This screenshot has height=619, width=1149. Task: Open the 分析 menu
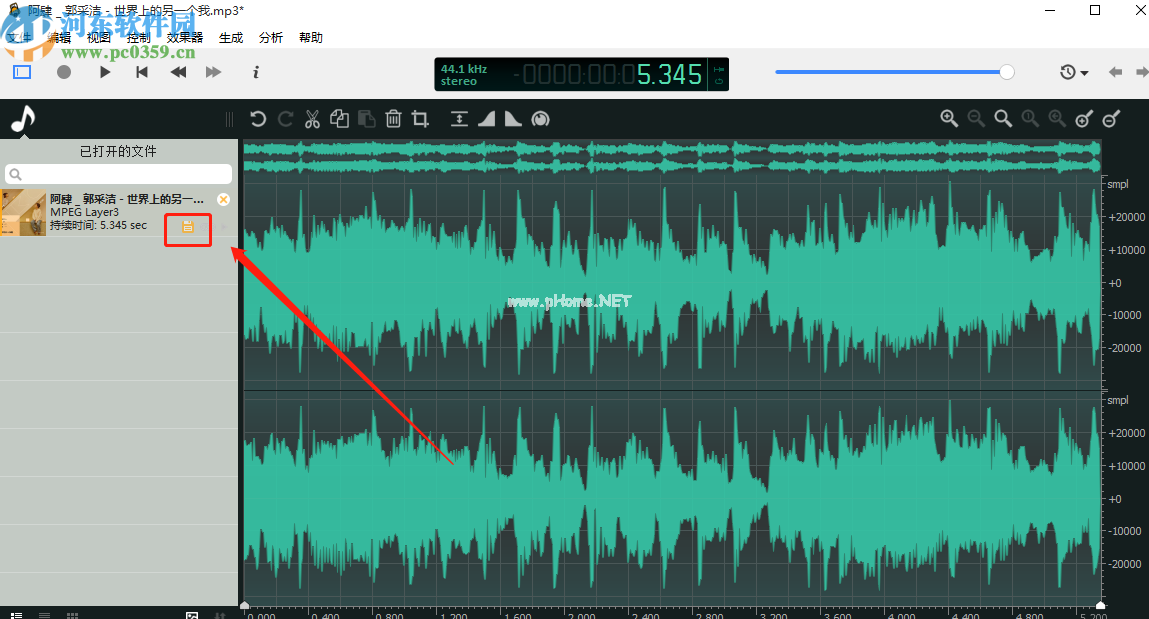[270, 38]
